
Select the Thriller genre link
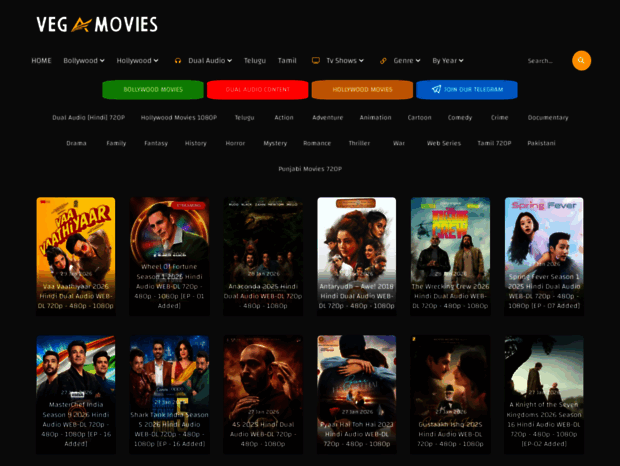(x=359, y=143)
